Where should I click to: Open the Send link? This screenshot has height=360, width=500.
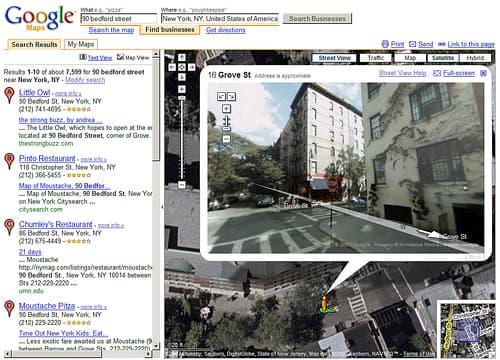[x=426, y=44]
